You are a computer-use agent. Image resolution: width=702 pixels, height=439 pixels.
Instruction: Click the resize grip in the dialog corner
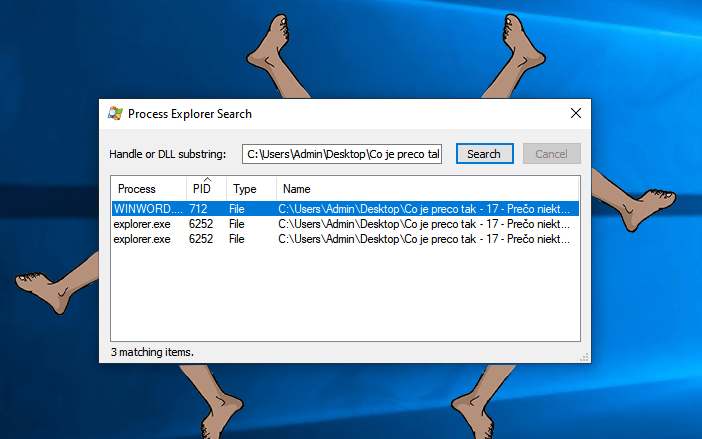pyautogui.click(x=582, y=357)
